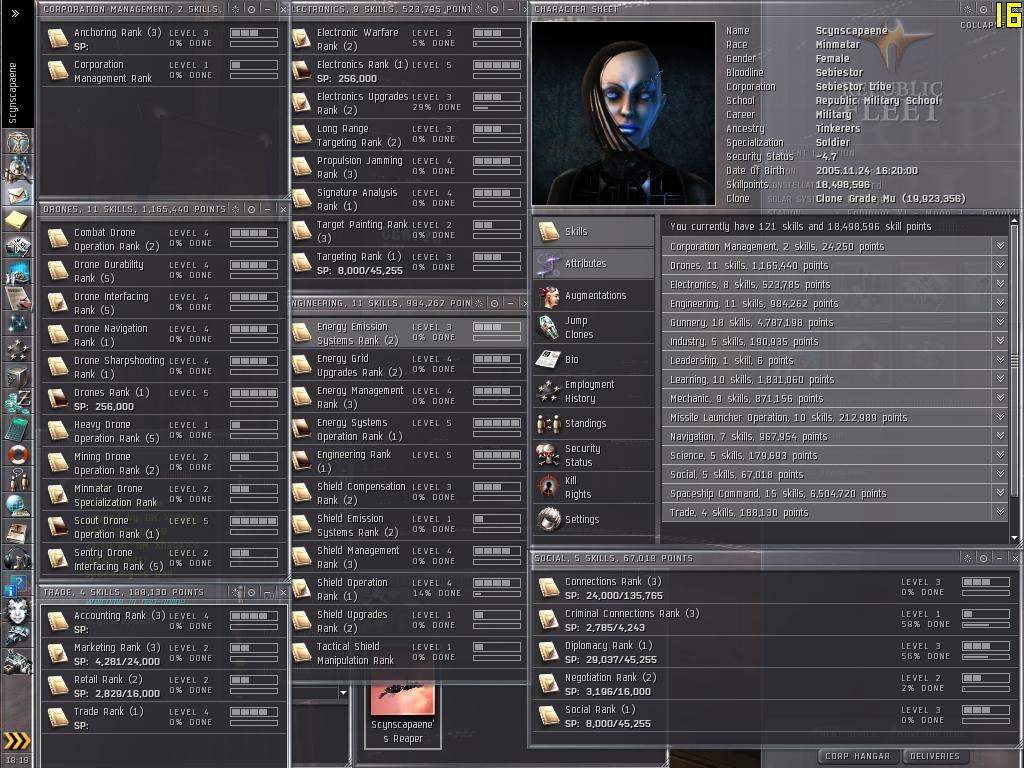Open the character sheet Vitruvian-man sidebar icon
Screen dimensions: 1024x768
18,142
